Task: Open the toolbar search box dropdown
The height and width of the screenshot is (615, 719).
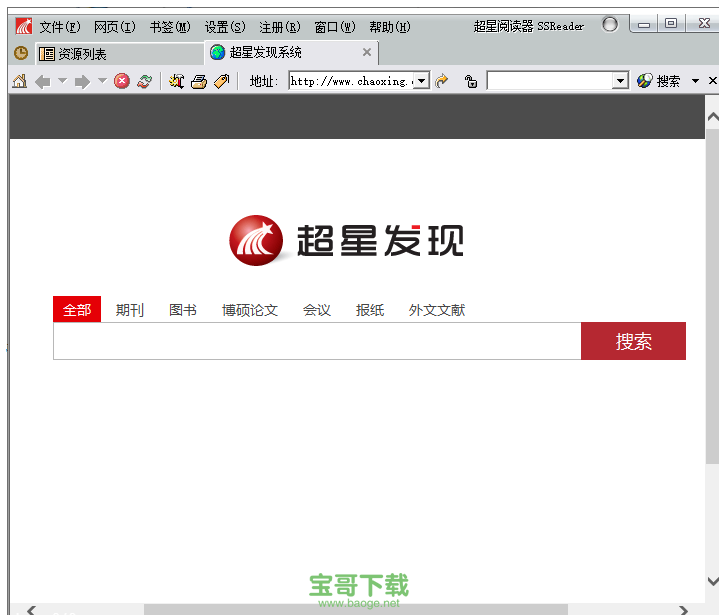Action: (x=620, y=81)
